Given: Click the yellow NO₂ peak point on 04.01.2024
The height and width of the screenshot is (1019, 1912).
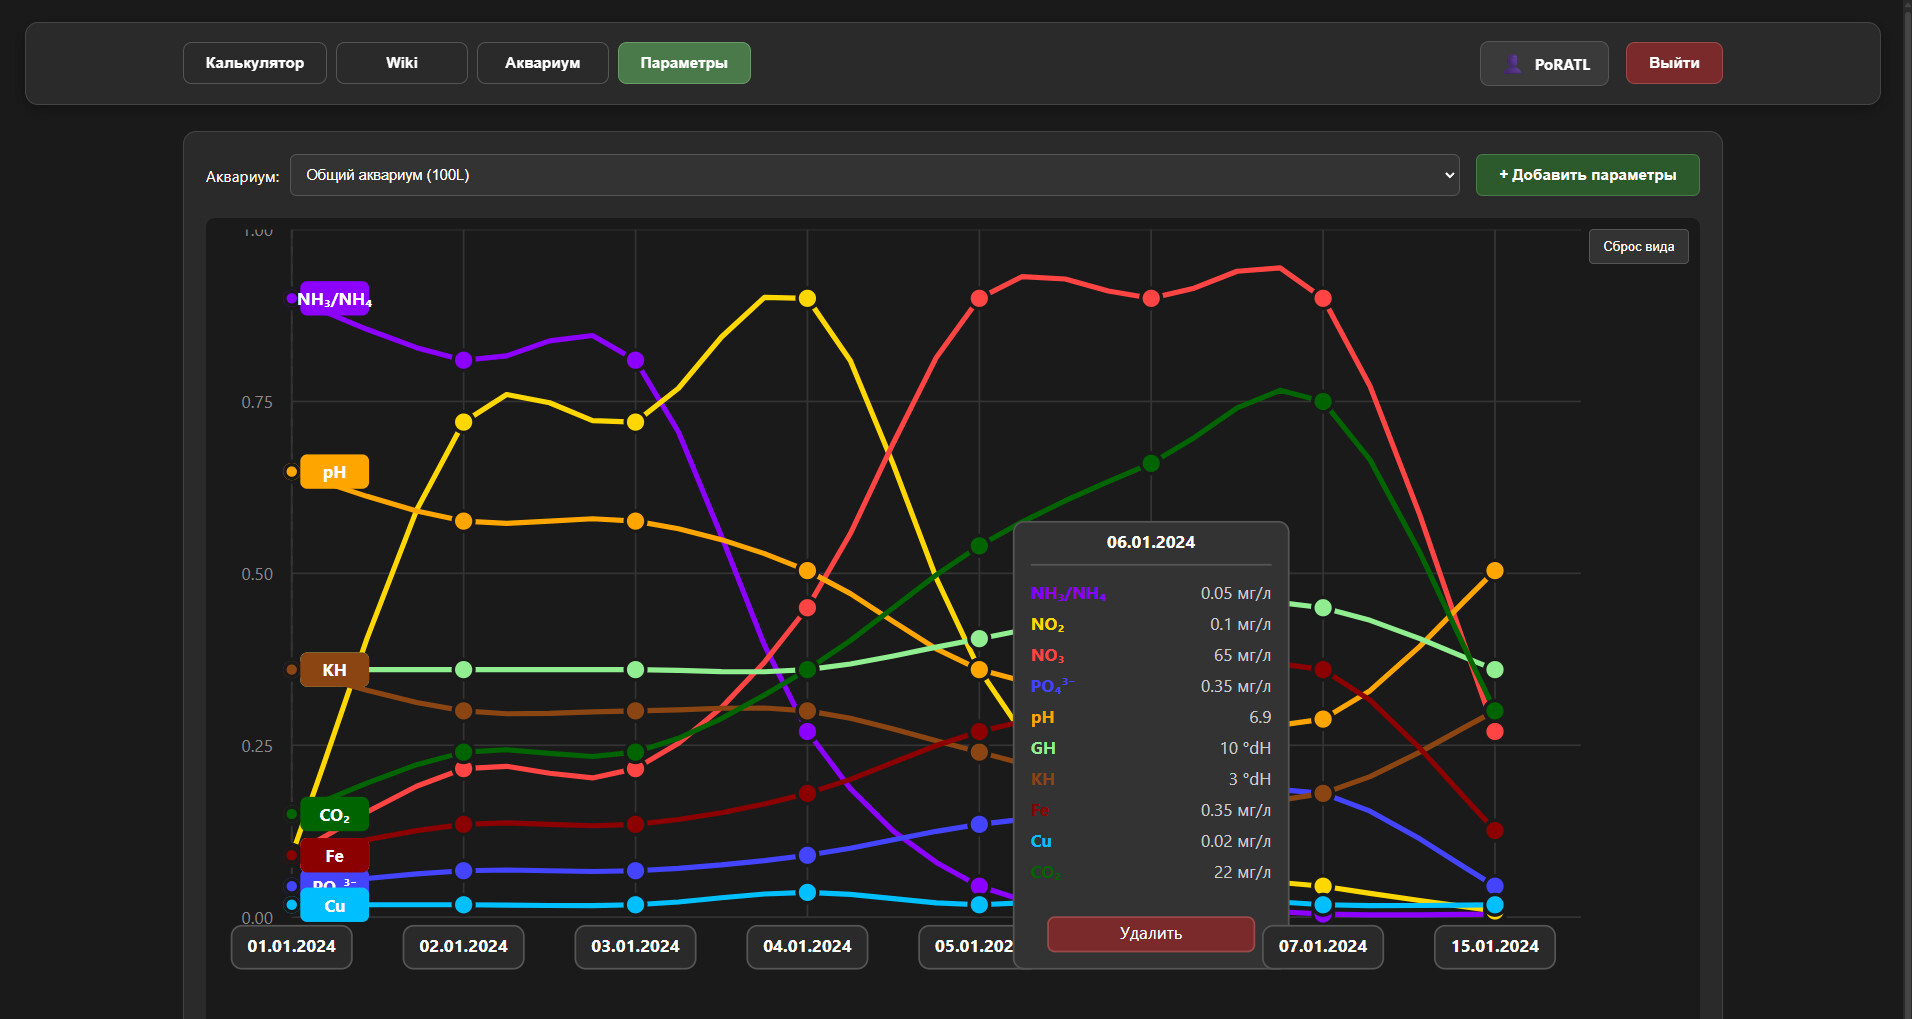Looking at the screenshot, I should coord(807,298).
